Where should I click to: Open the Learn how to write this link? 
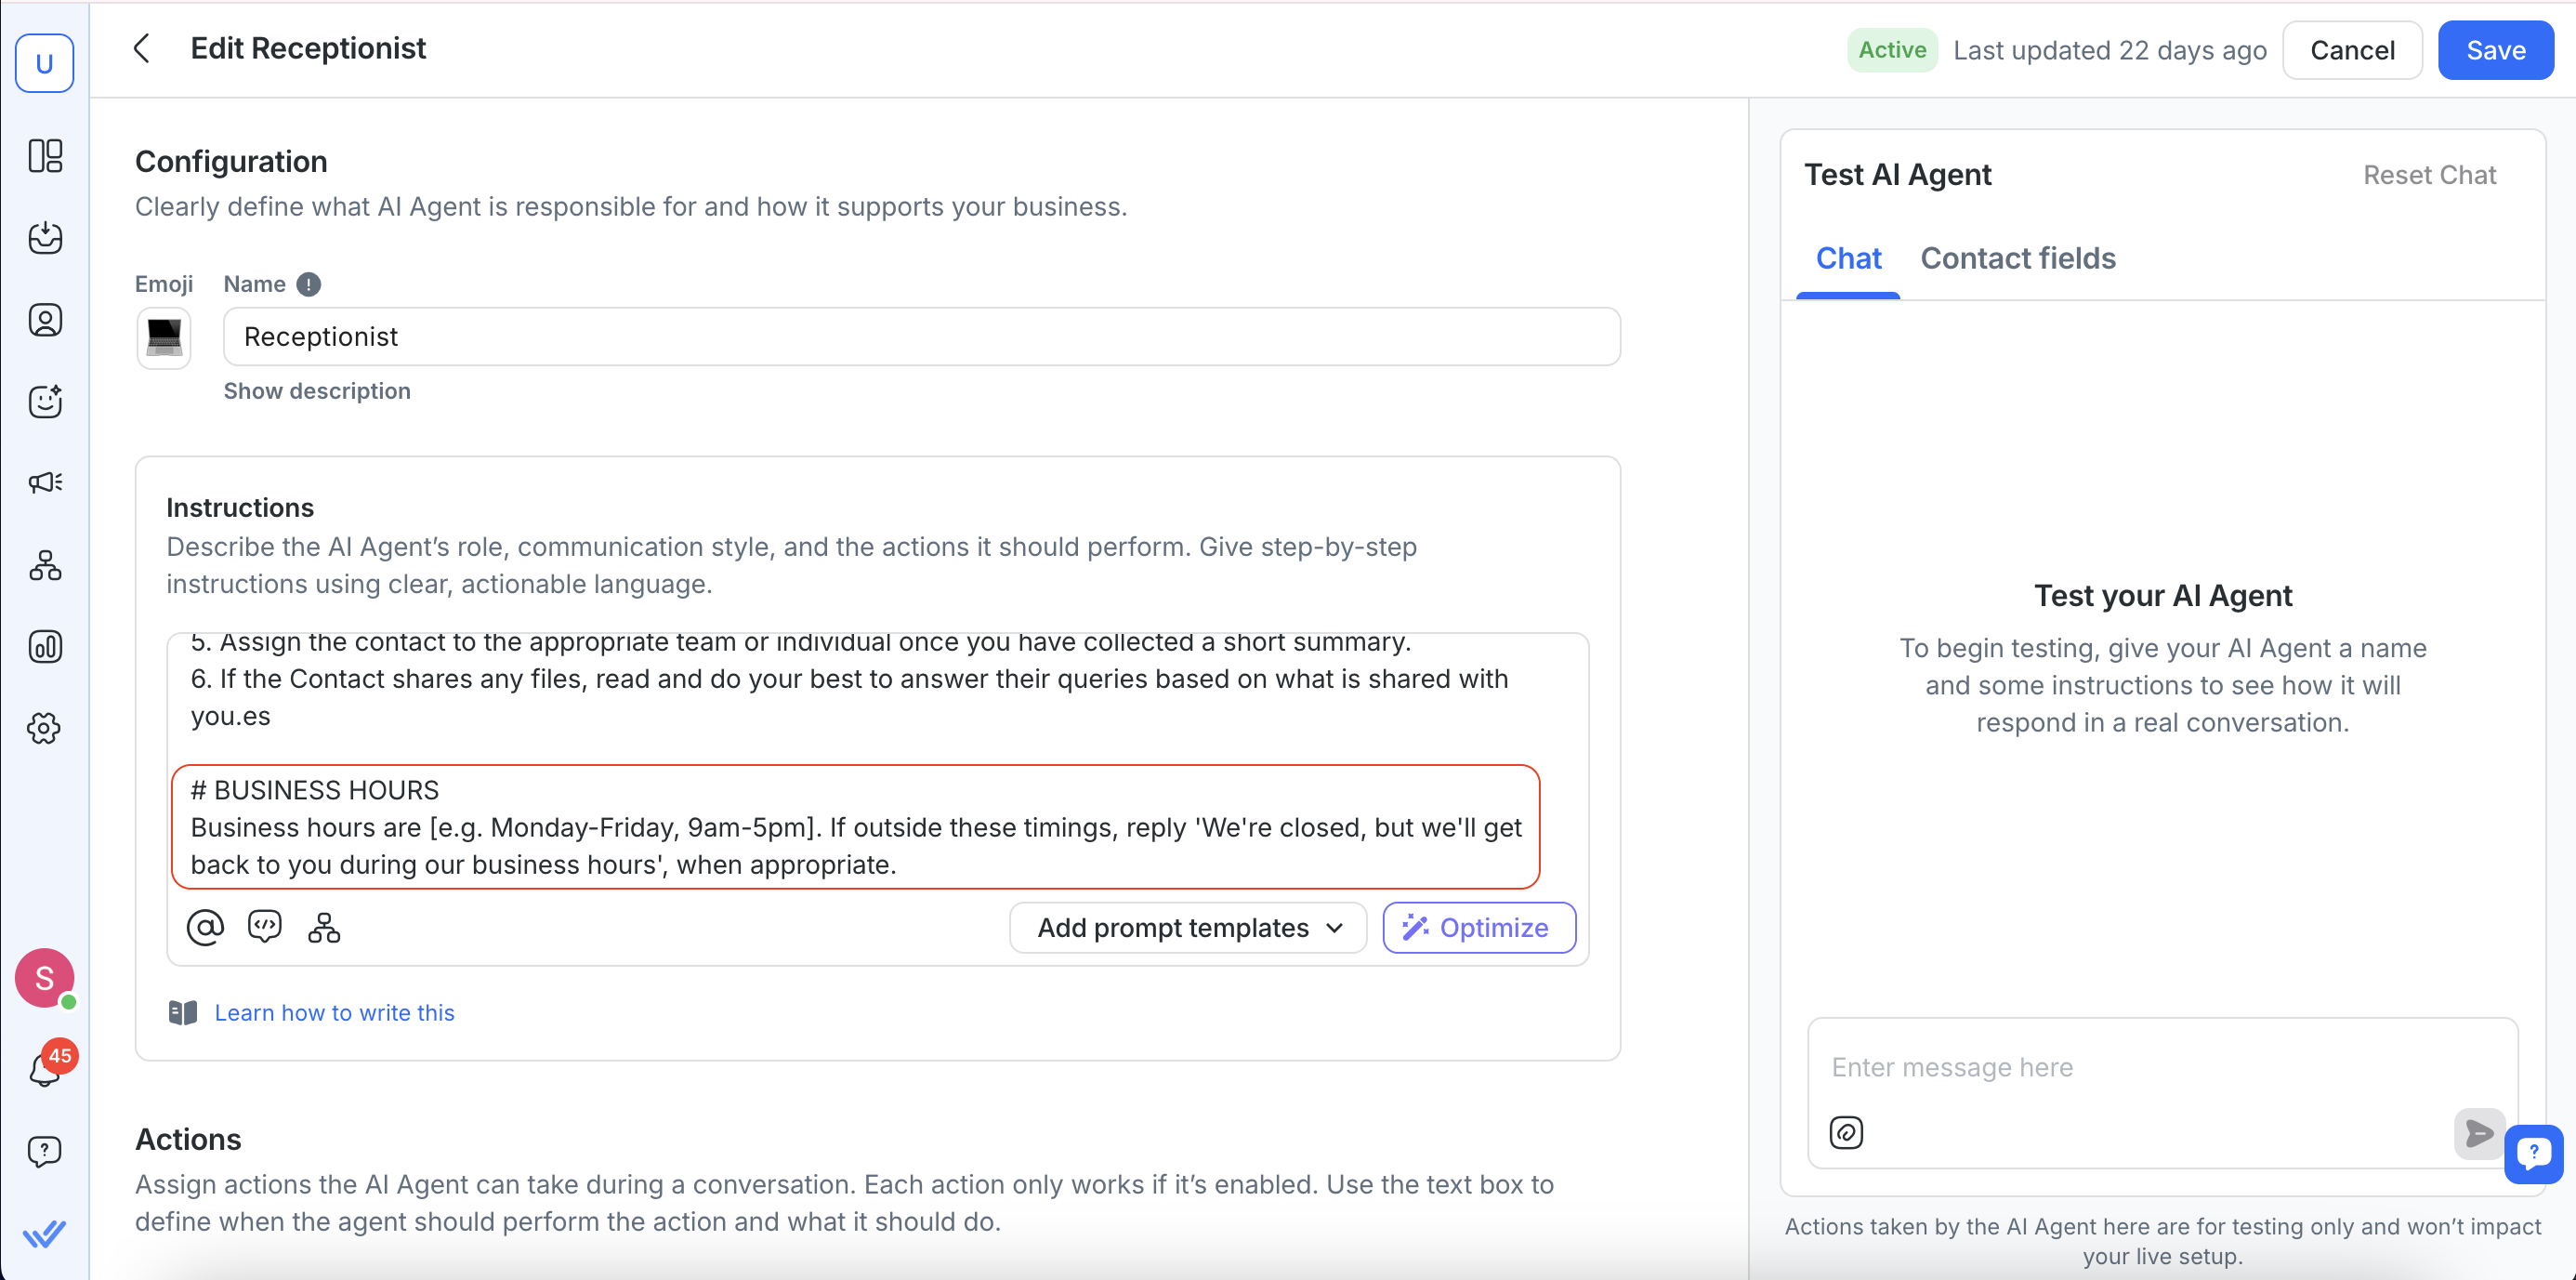[334, 1013]
